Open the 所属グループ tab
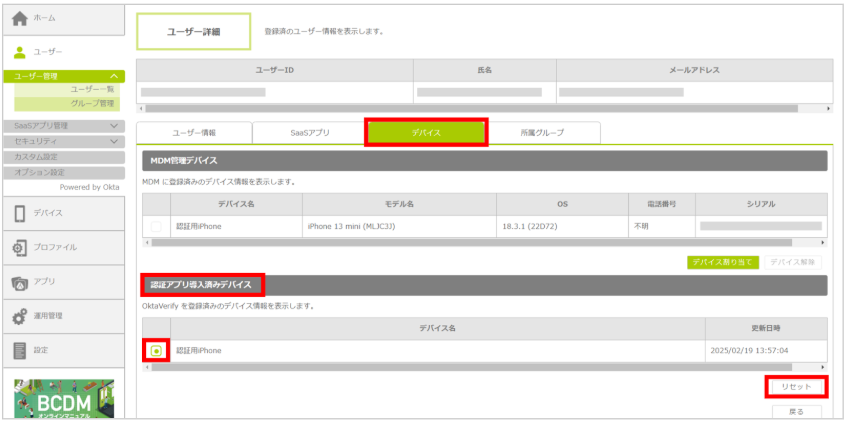This screenshot has width=844, height=421. (x=542, y=133)
